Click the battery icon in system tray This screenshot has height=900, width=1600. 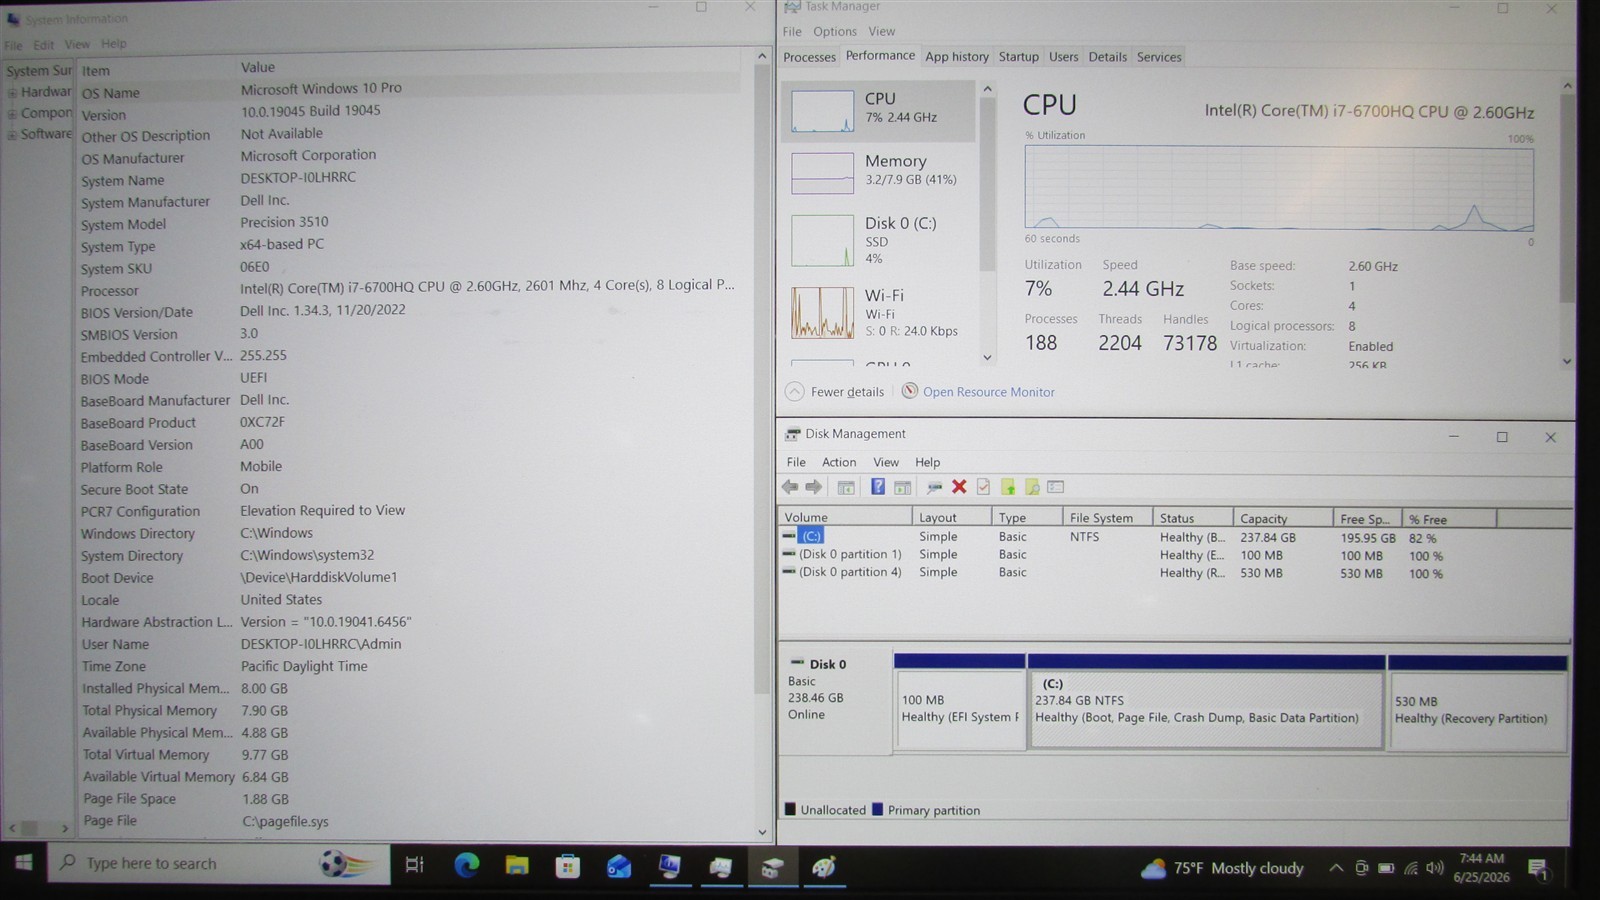click(x=1386, y=868)
